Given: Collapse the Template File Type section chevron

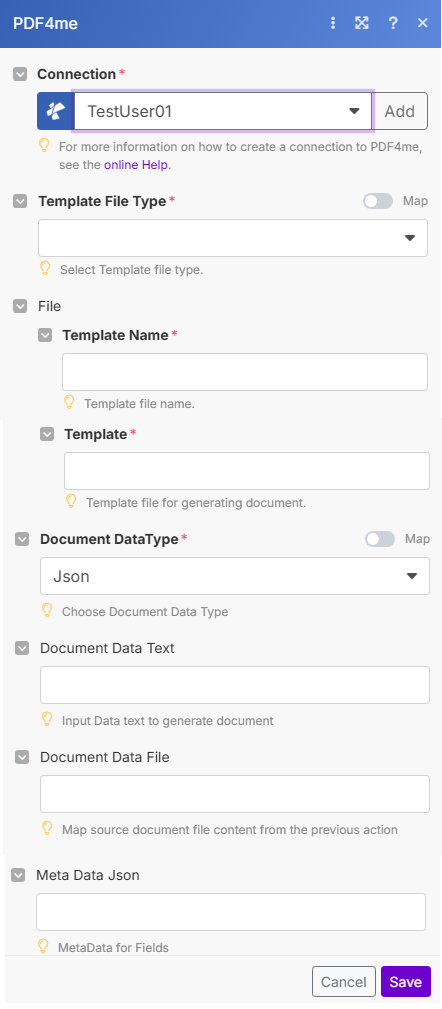Looking at the screenshot, I should (x=21, y=201).
